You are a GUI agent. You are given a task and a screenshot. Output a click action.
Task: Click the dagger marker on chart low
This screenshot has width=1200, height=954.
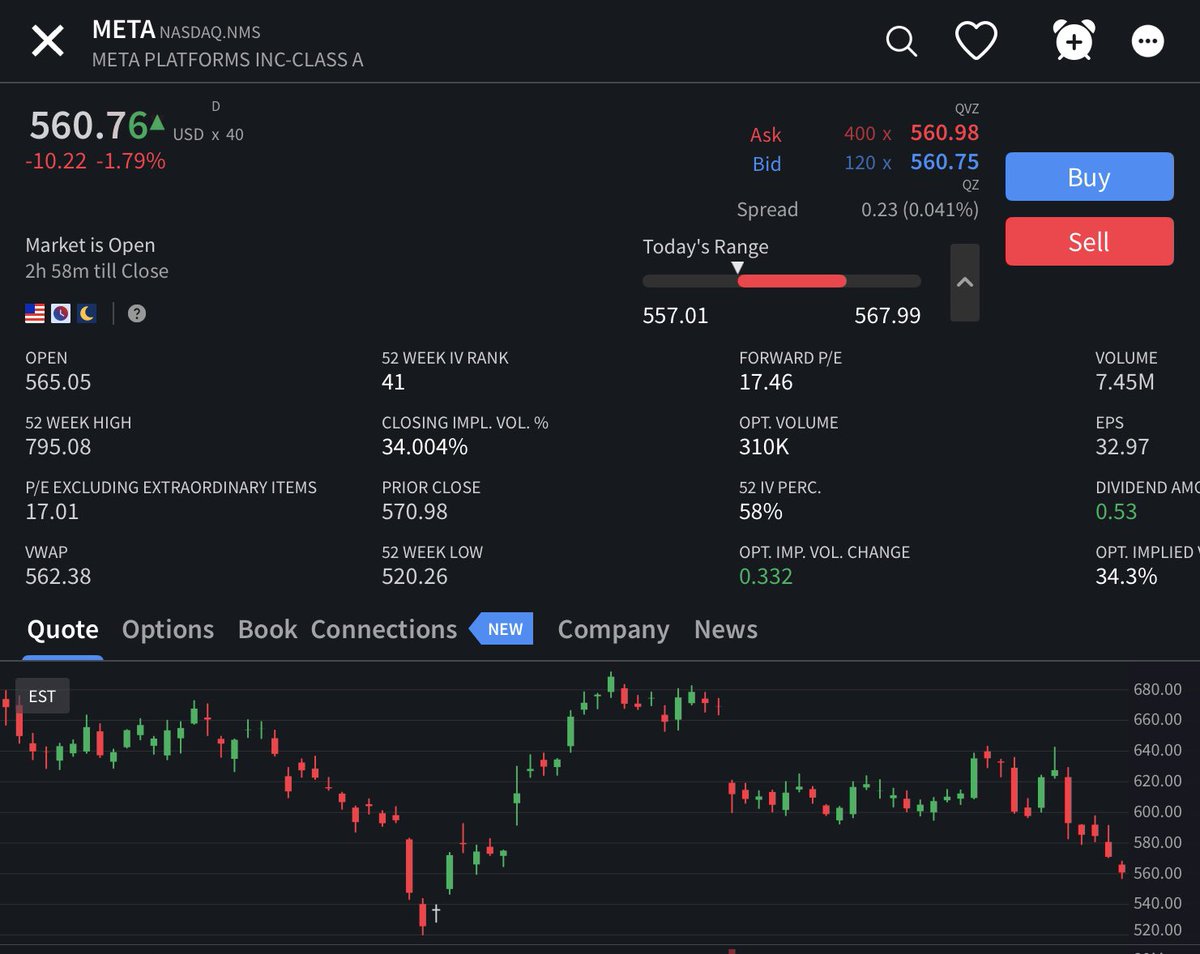tap(436, 913)
